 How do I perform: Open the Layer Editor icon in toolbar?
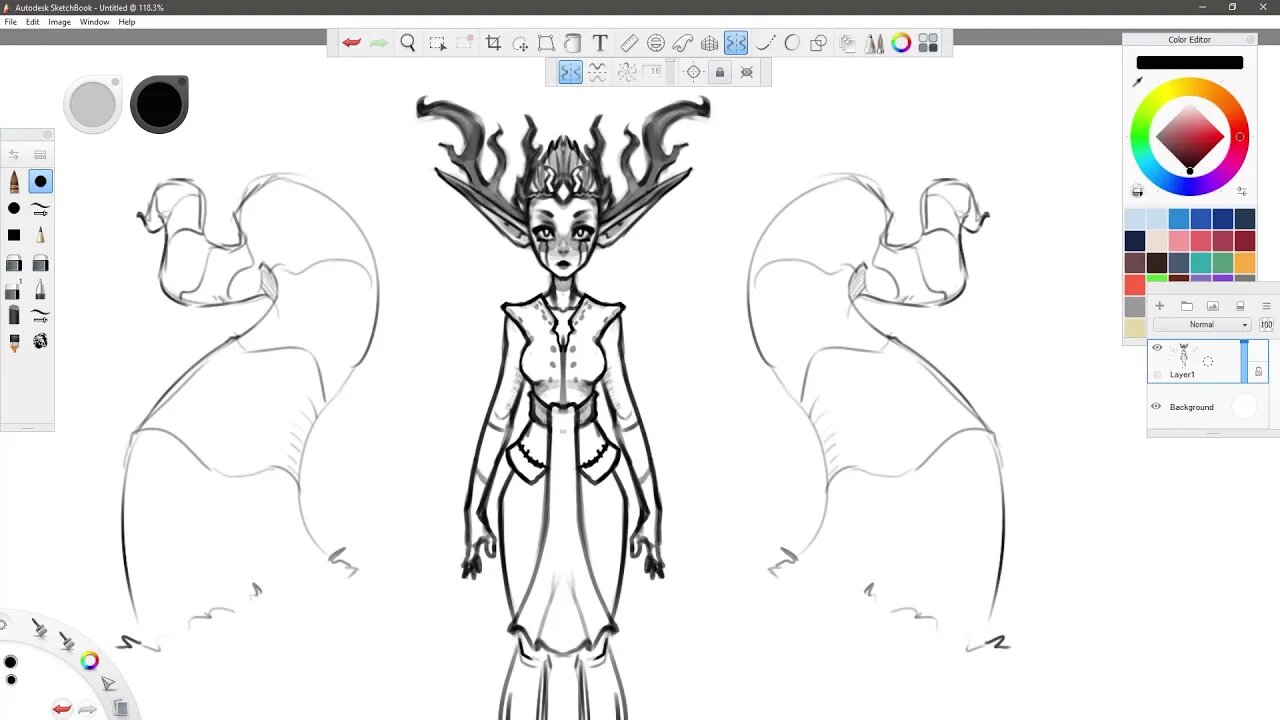pyautogui.click(x=848, y=43)
